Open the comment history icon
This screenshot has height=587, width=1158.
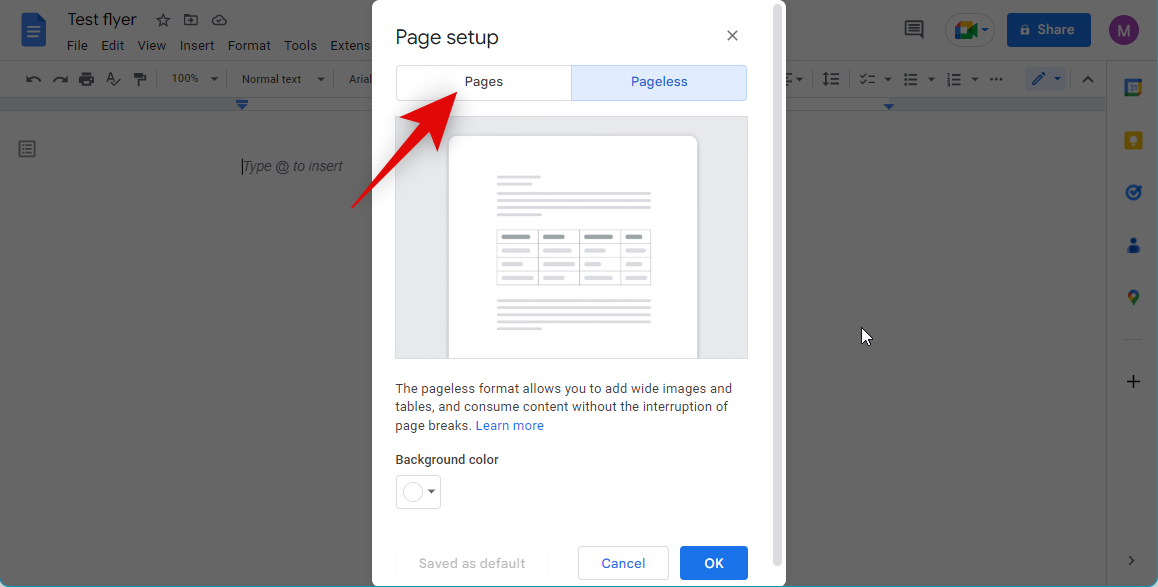click(x=914, y=29)
